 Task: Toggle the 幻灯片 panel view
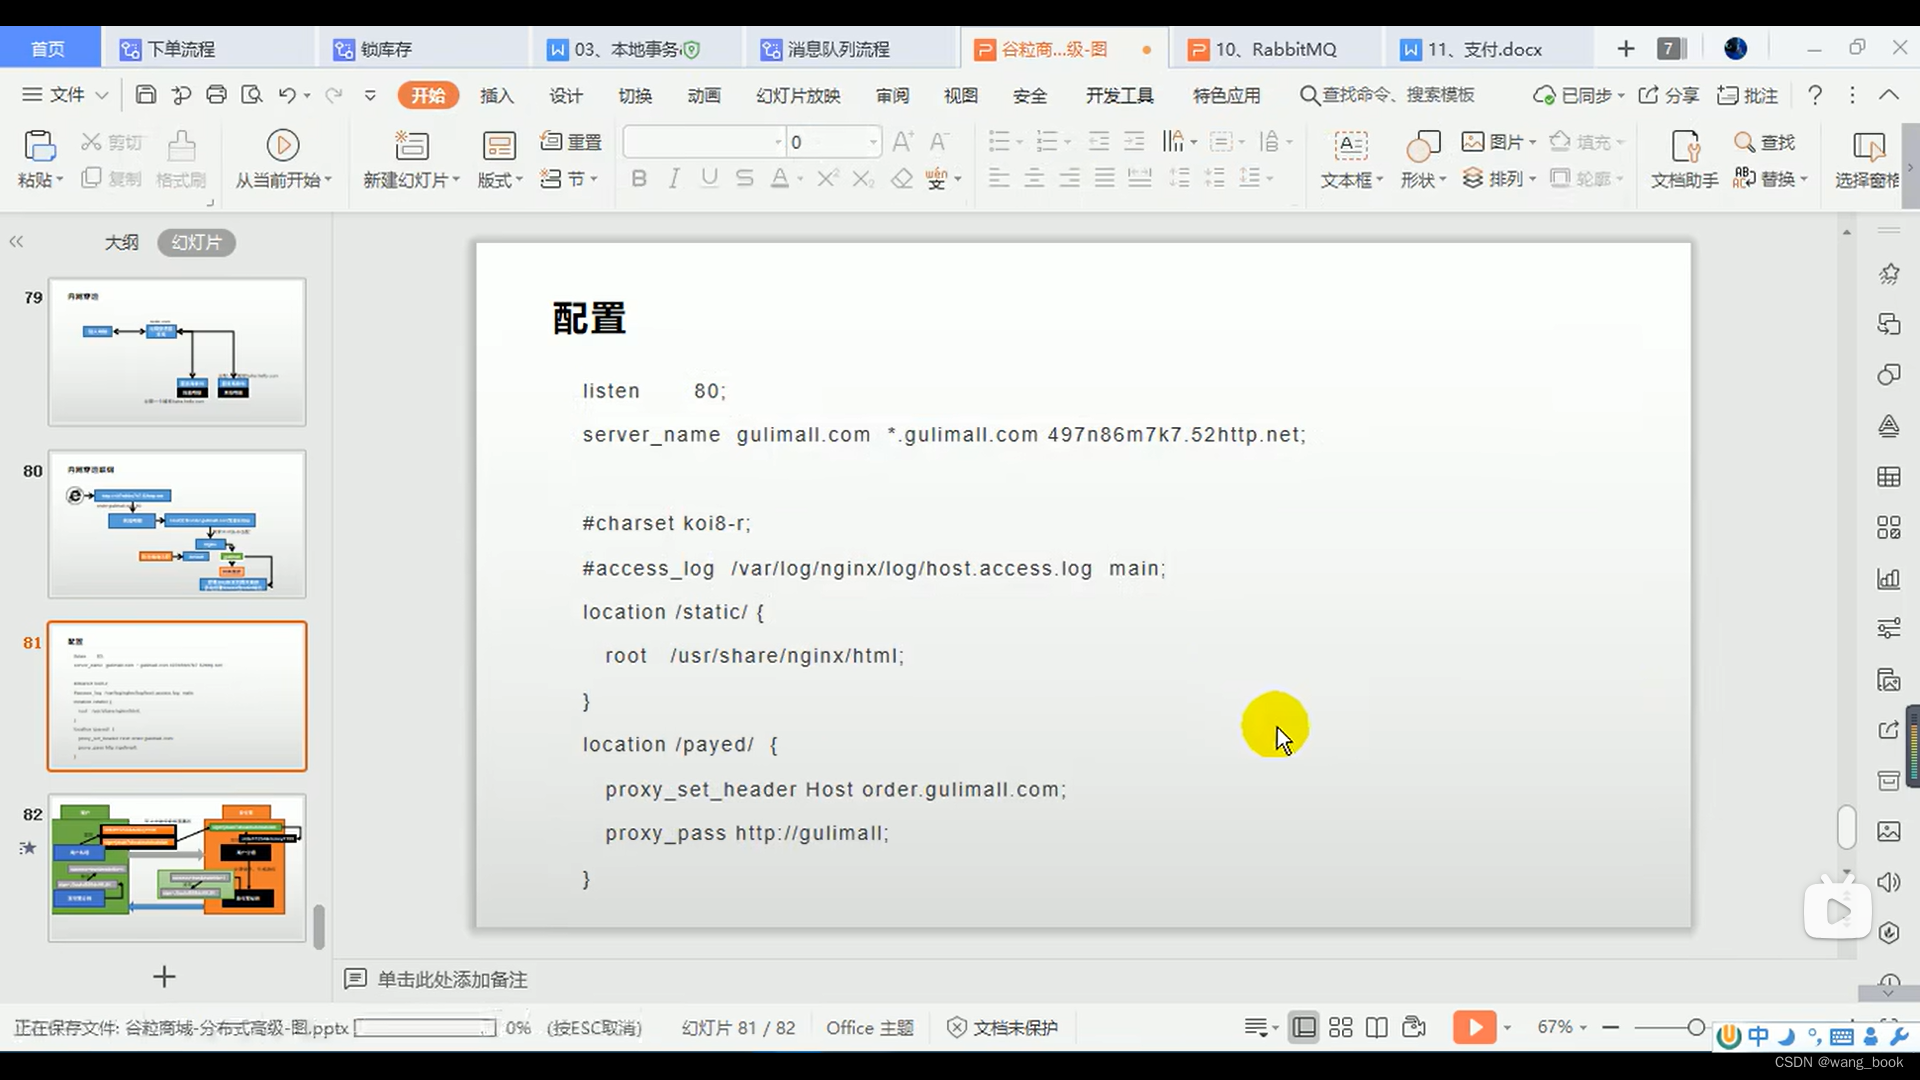pos(195,241)
